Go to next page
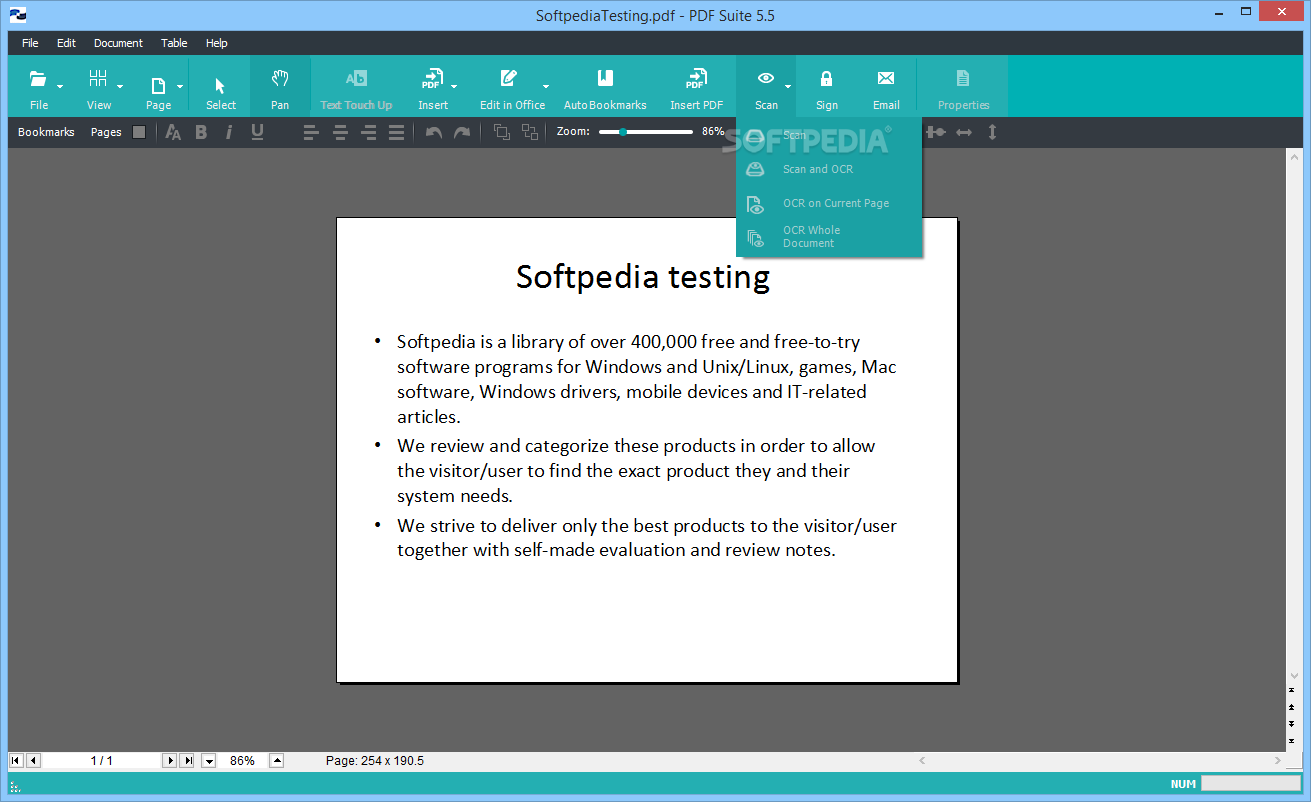 (x=169, y=761)
